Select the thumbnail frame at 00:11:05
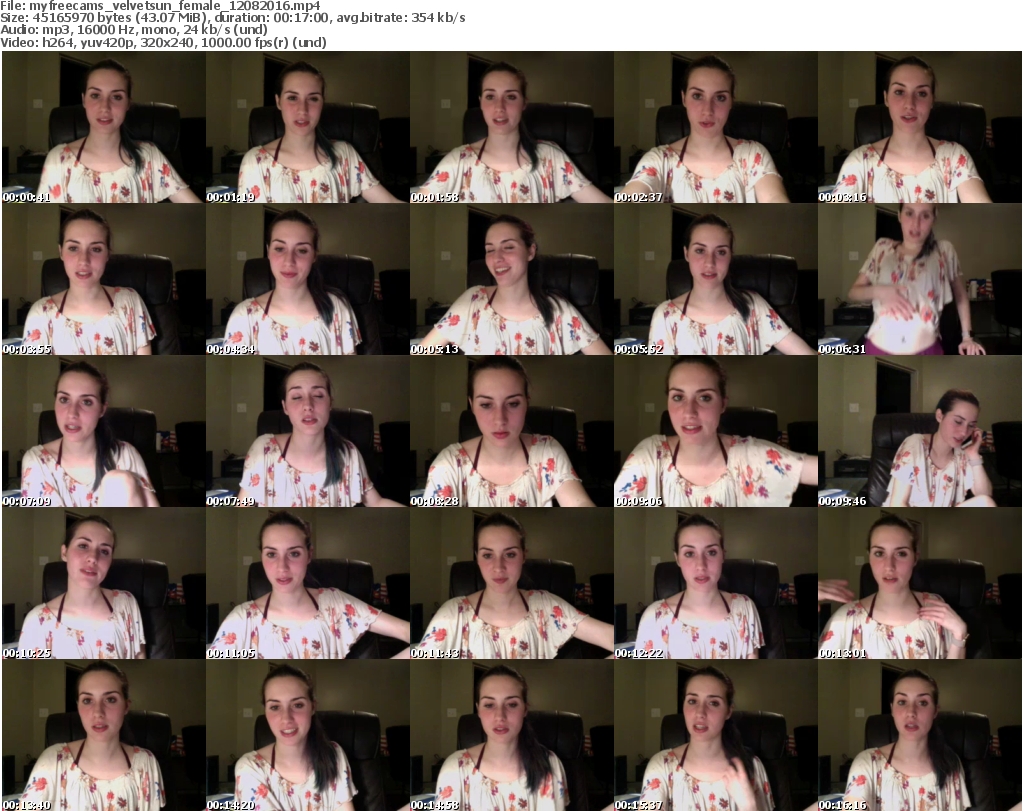The width and height of the screenshot is (1024, 811). pos(308,583)
